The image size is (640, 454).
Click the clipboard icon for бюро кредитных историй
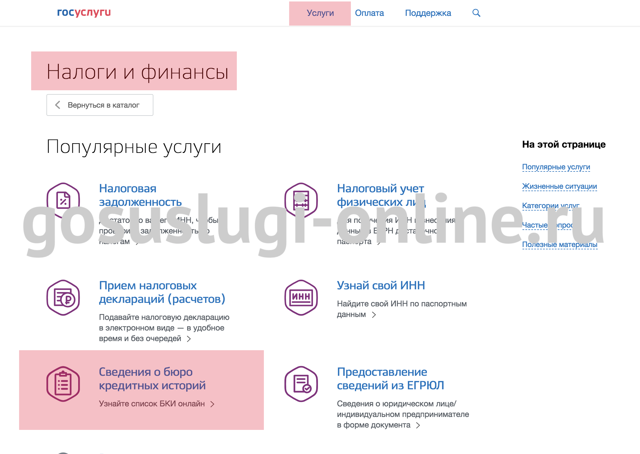tap(63, 384)
